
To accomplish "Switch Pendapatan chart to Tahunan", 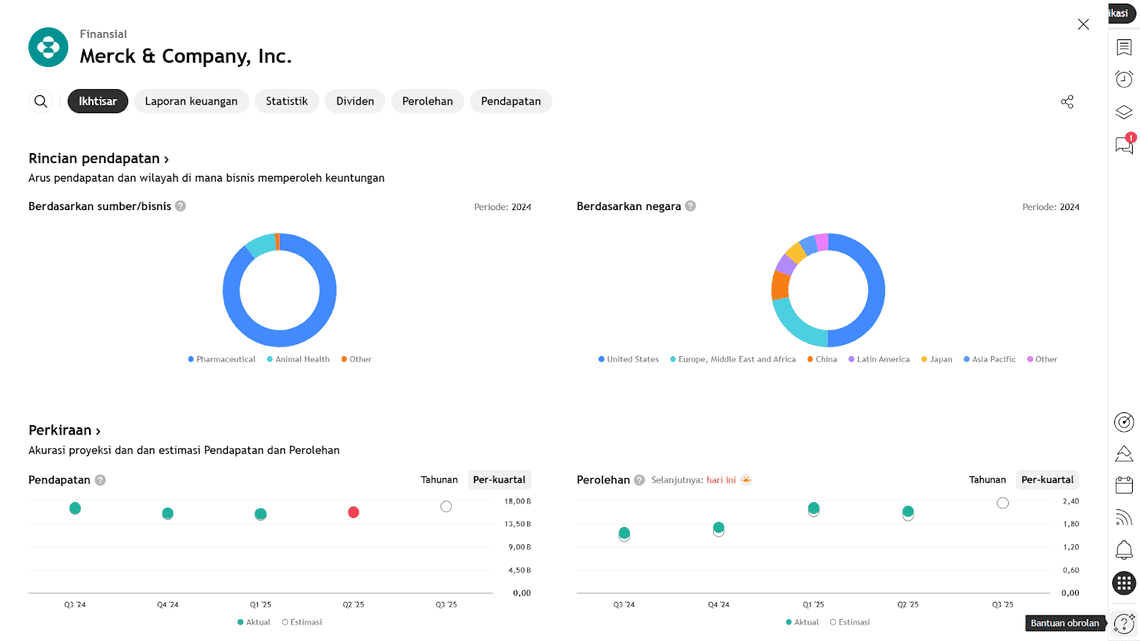I will [x=439, y=480].
